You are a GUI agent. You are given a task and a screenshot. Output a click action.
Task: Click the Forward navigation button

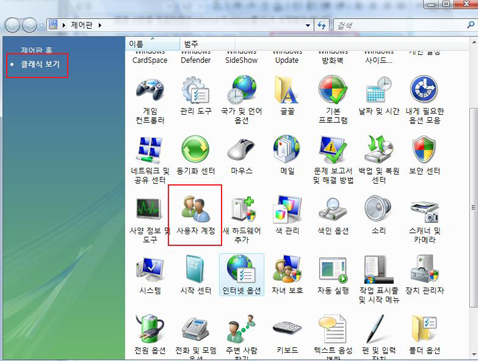[30, 25]
